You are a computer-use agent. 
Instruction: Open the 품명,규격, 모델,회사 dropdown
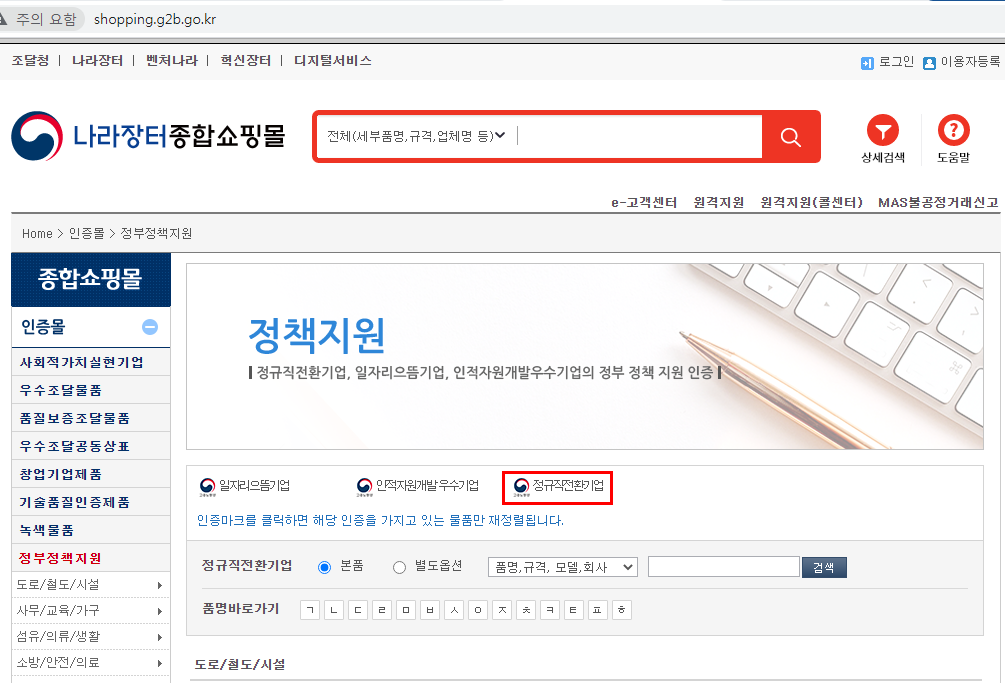[563, 567]
